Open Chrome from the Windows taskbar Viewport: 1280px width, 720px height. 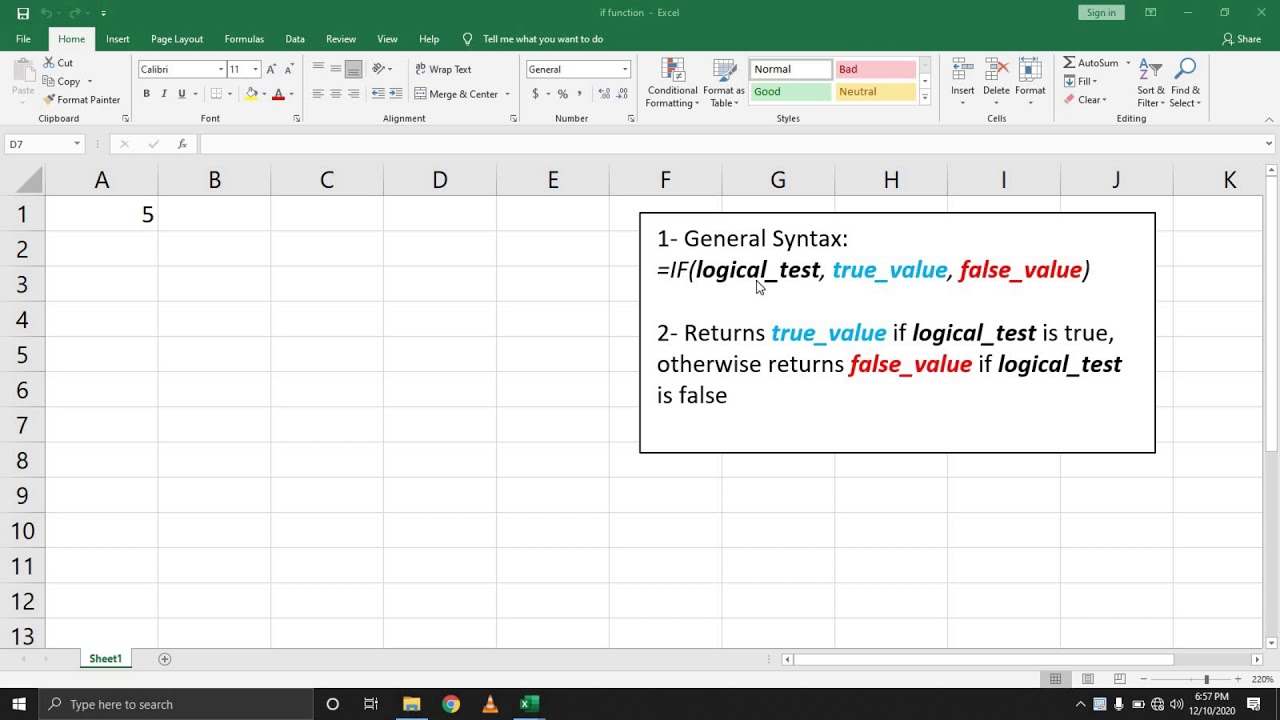click(451, 704)
